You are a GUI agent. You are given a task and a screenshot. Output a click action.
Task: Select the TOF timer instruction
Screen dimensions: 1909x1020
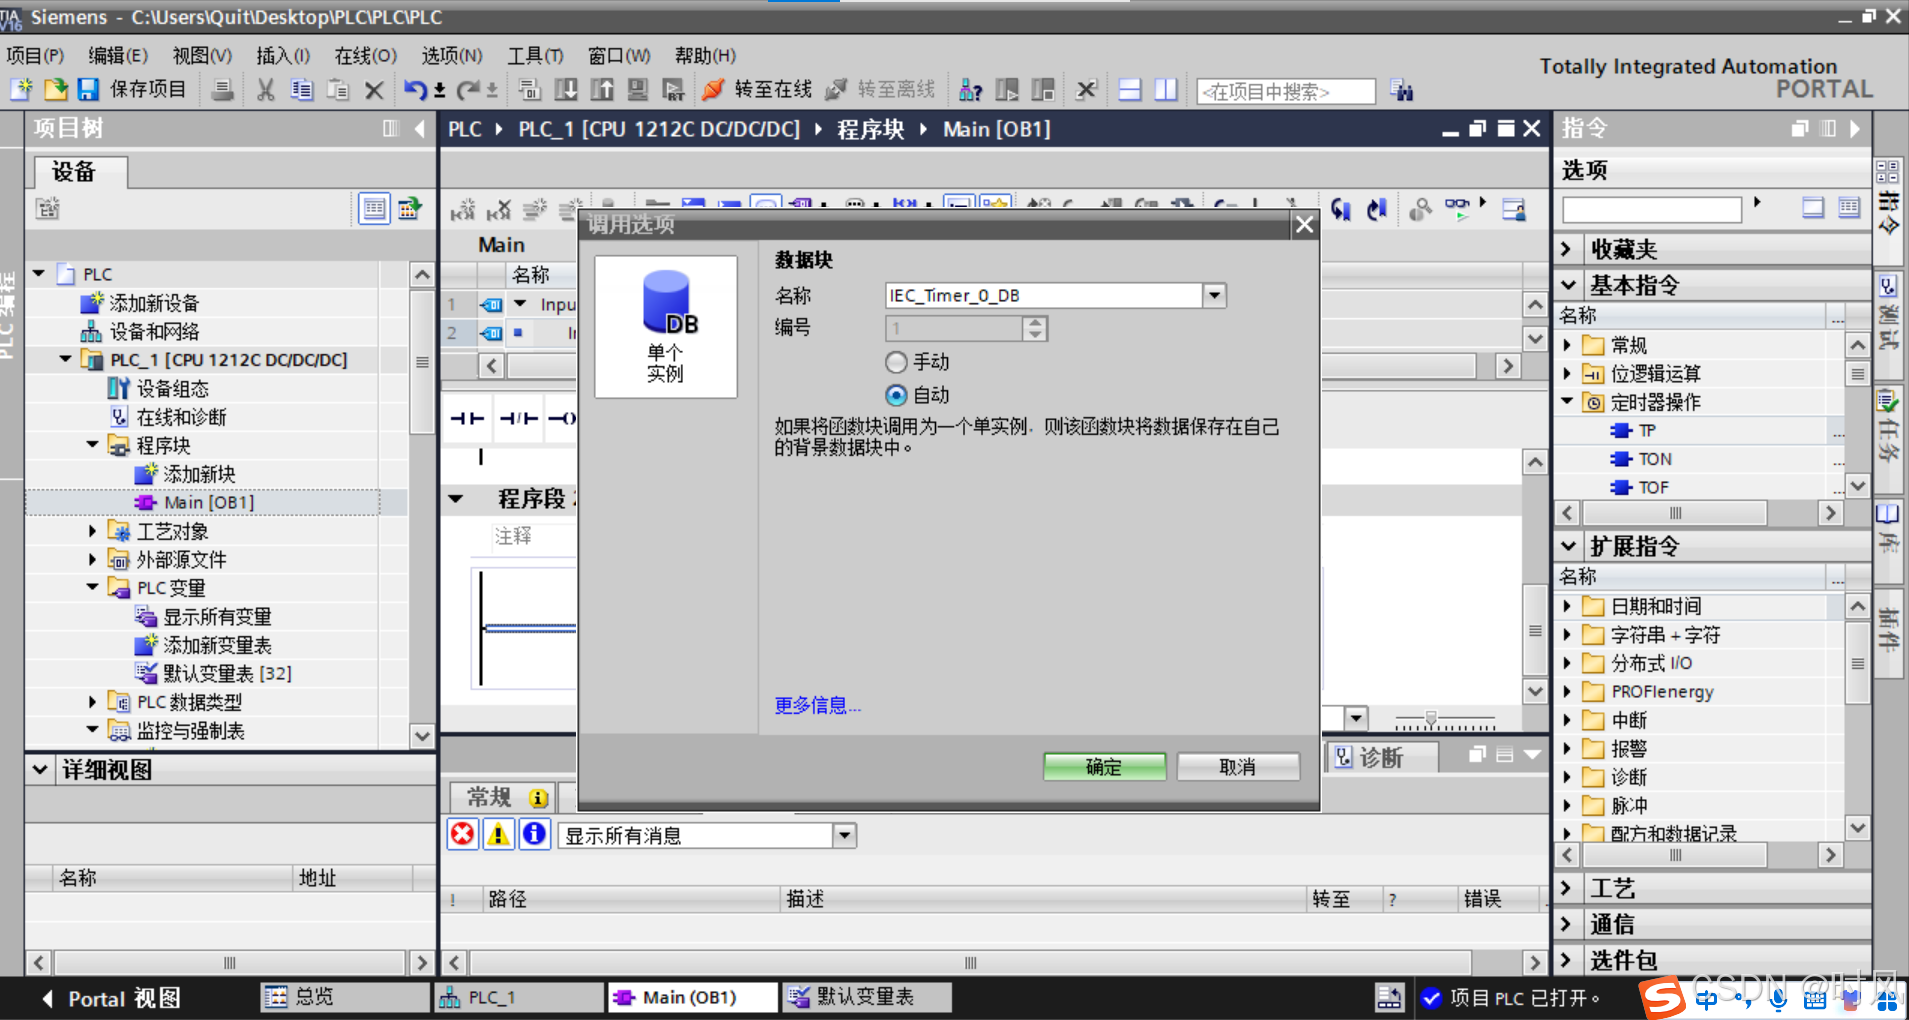pyautogui.click(x=1653, y=487)
